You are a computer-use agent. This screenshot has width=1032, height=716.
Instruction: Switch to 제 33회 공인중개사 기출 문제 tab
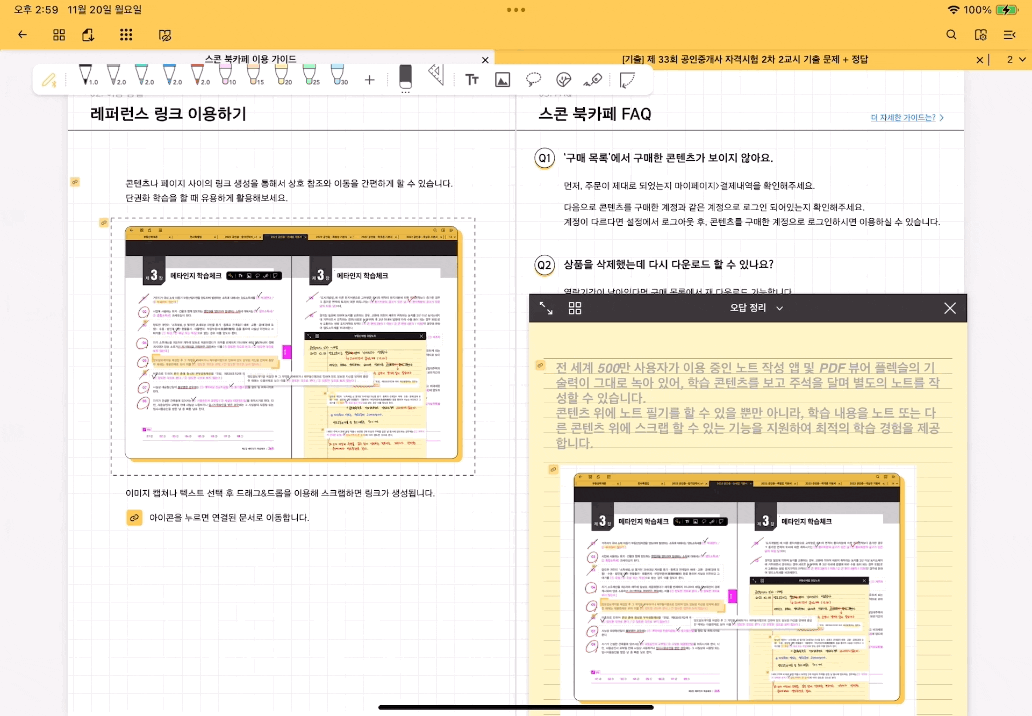point(745,59)
